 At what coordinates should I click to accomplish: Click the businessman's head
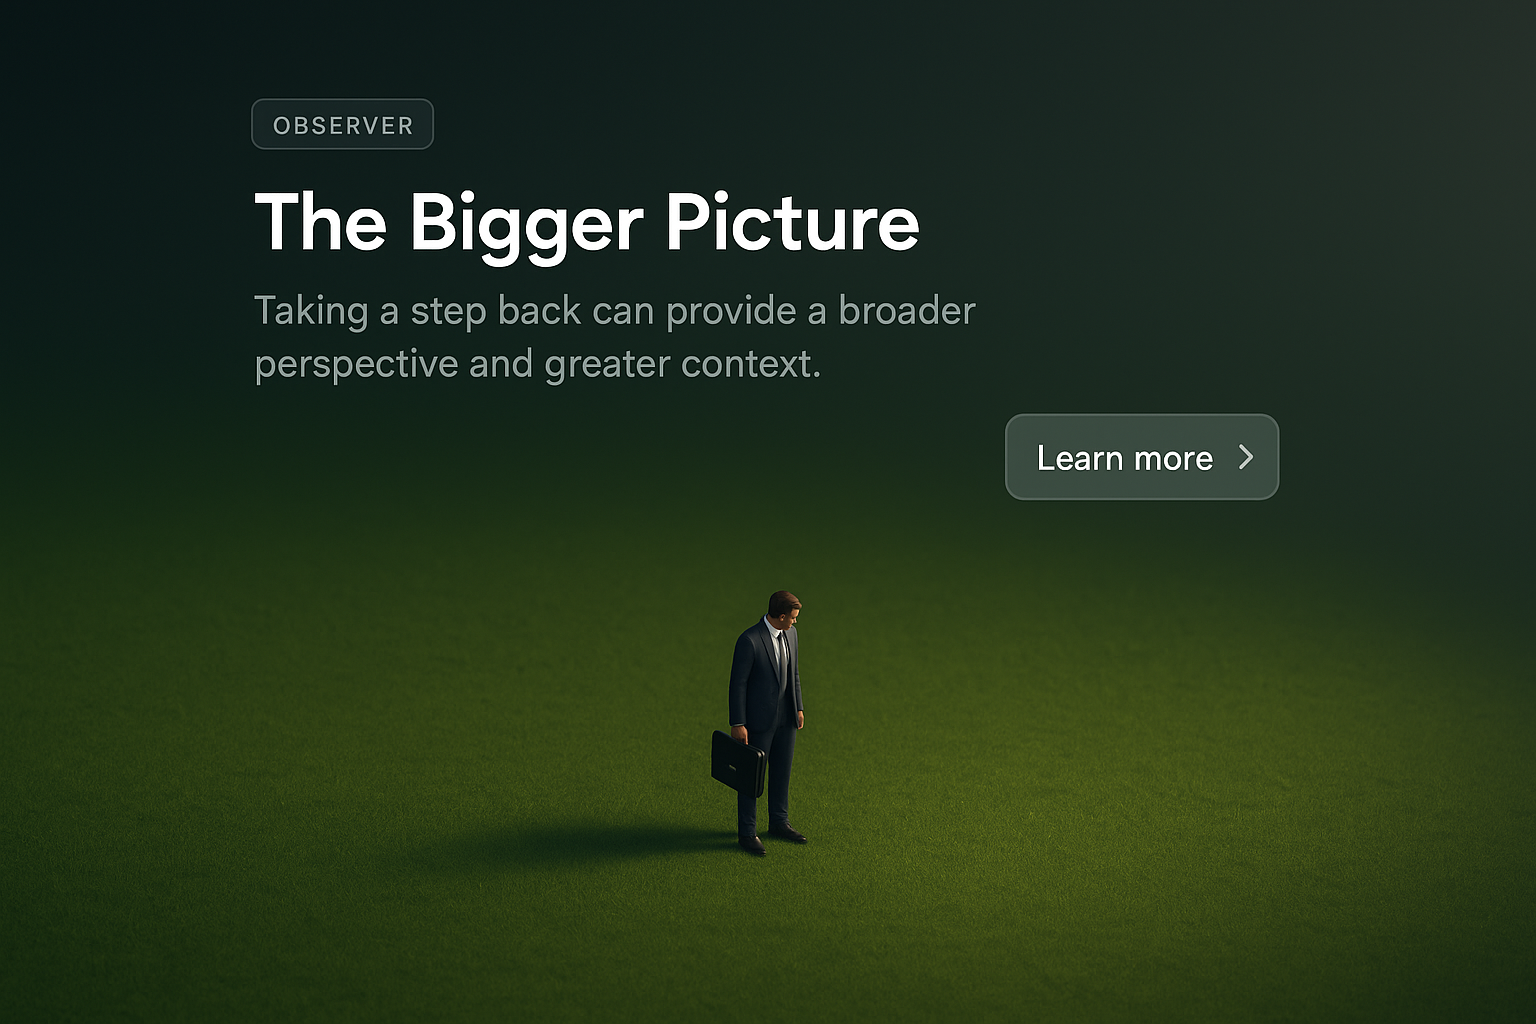tap(784, 608)
